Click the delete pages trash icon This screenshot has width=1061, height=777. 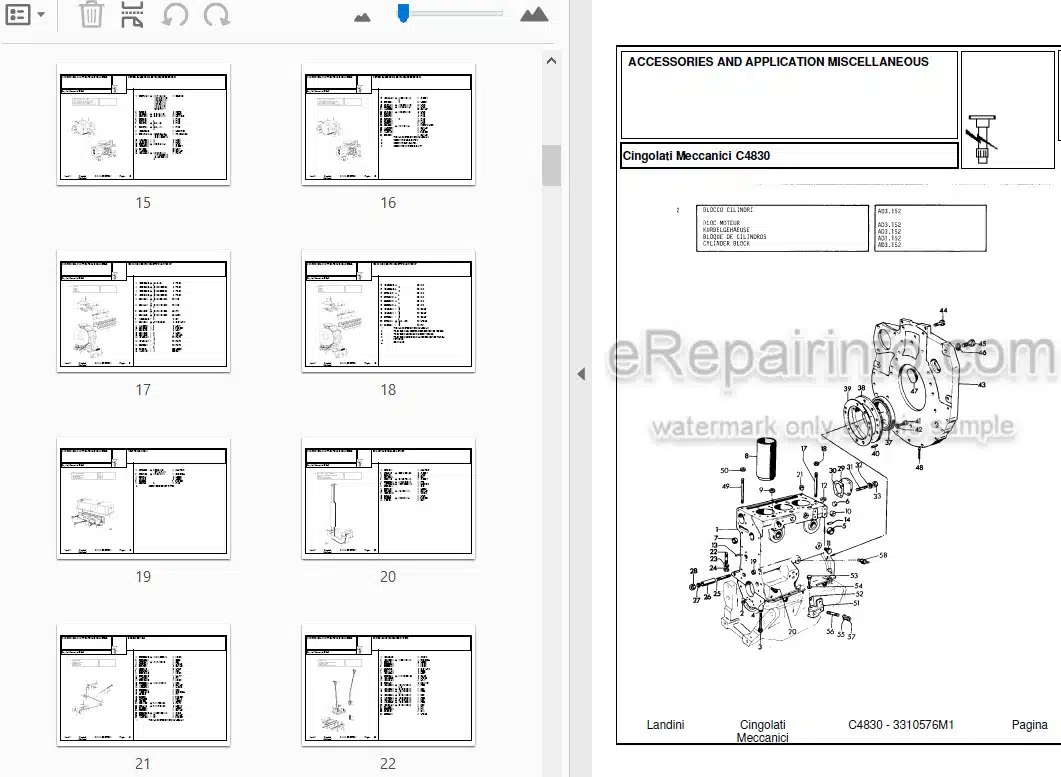click(x=91, y=14)
